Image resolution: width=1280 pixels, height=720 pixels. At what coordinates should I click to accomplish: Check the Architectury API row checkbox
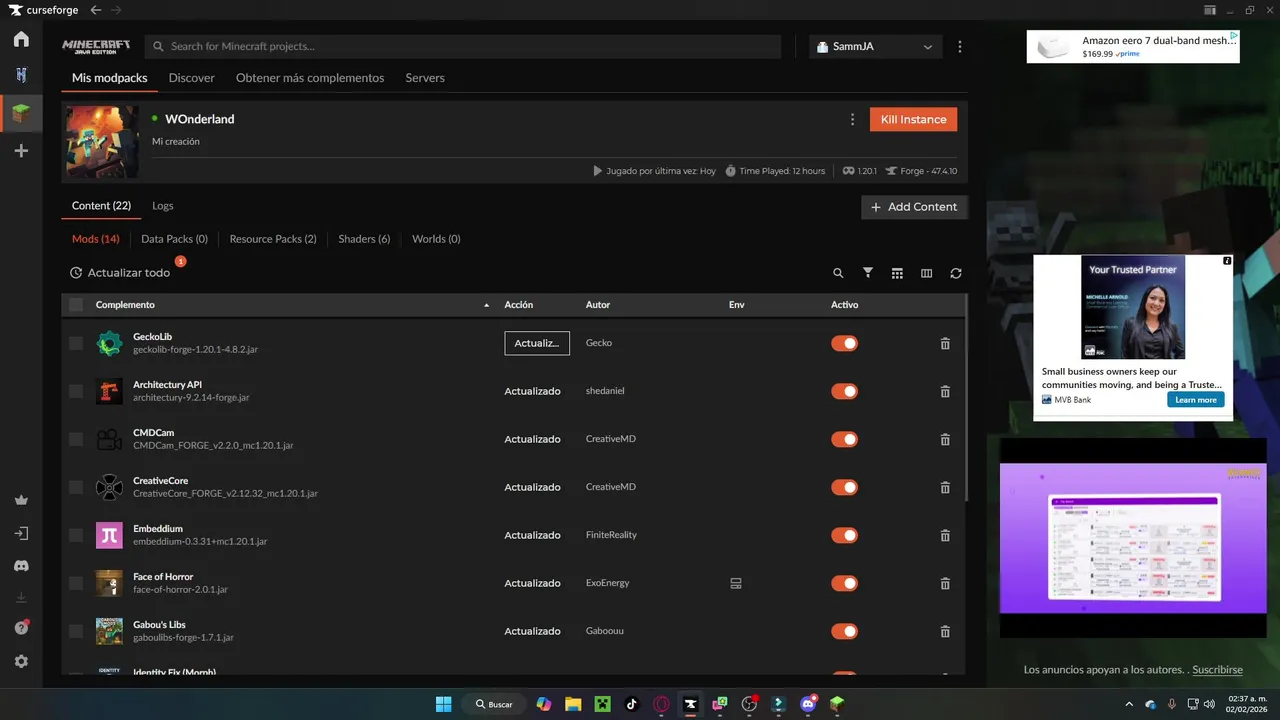coord(76,391)
